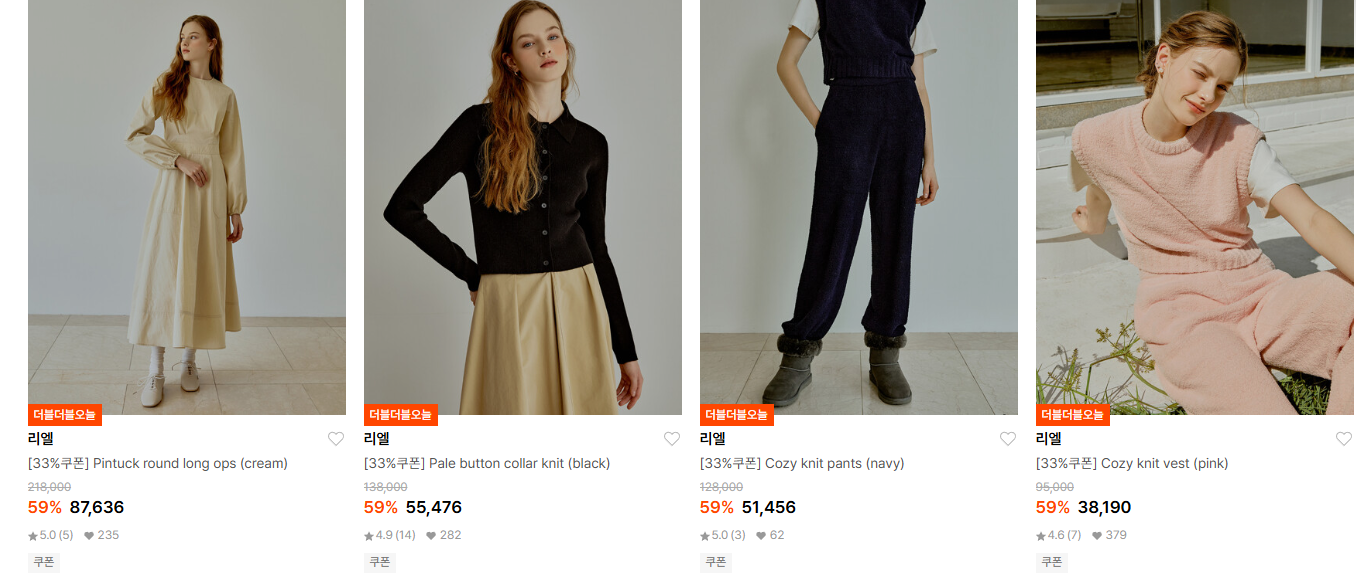Click the 쿠폰 tag under the black knit

click(x=380, y=562)
